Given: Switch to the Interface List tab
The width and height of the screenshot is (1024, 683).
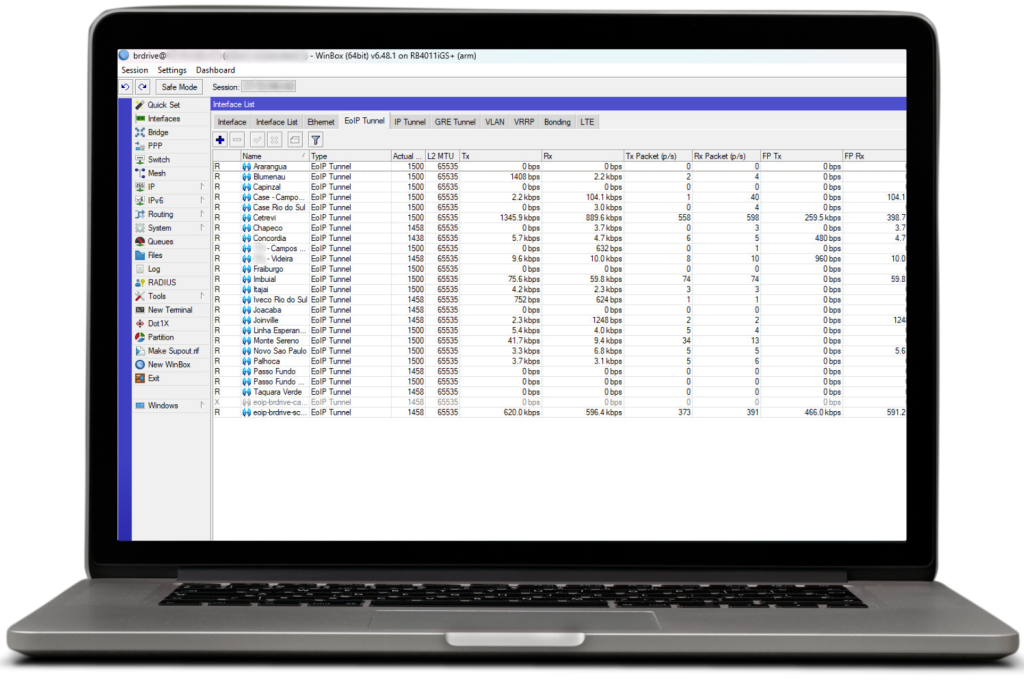Looking at the screenshot, I should coord(276,122).
